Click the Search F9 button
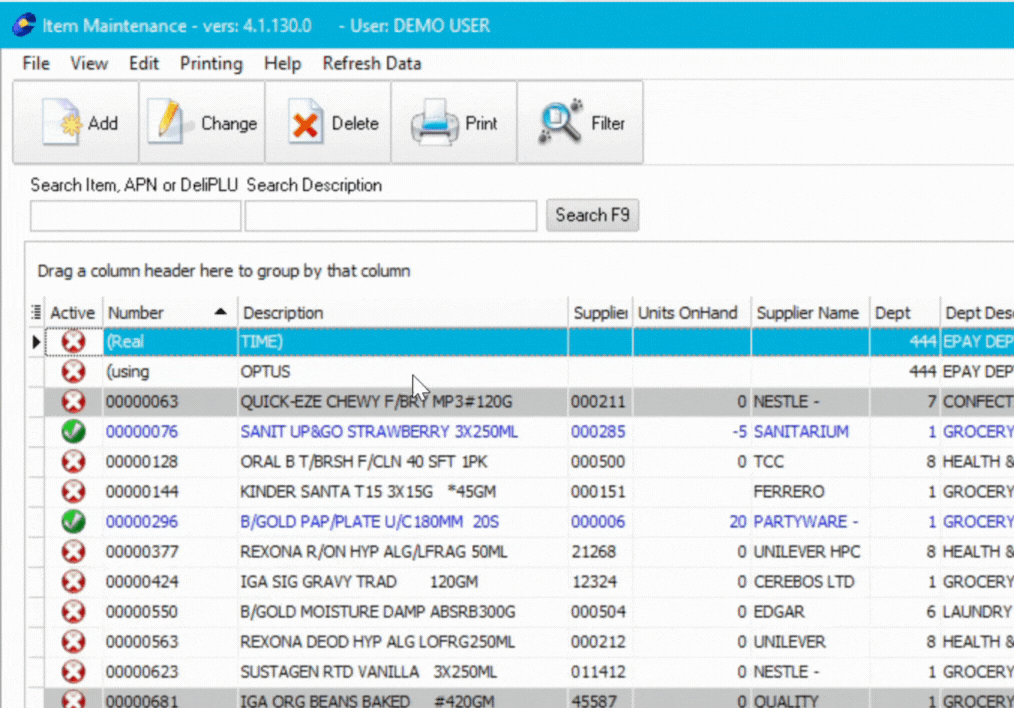 click(592, 215)
